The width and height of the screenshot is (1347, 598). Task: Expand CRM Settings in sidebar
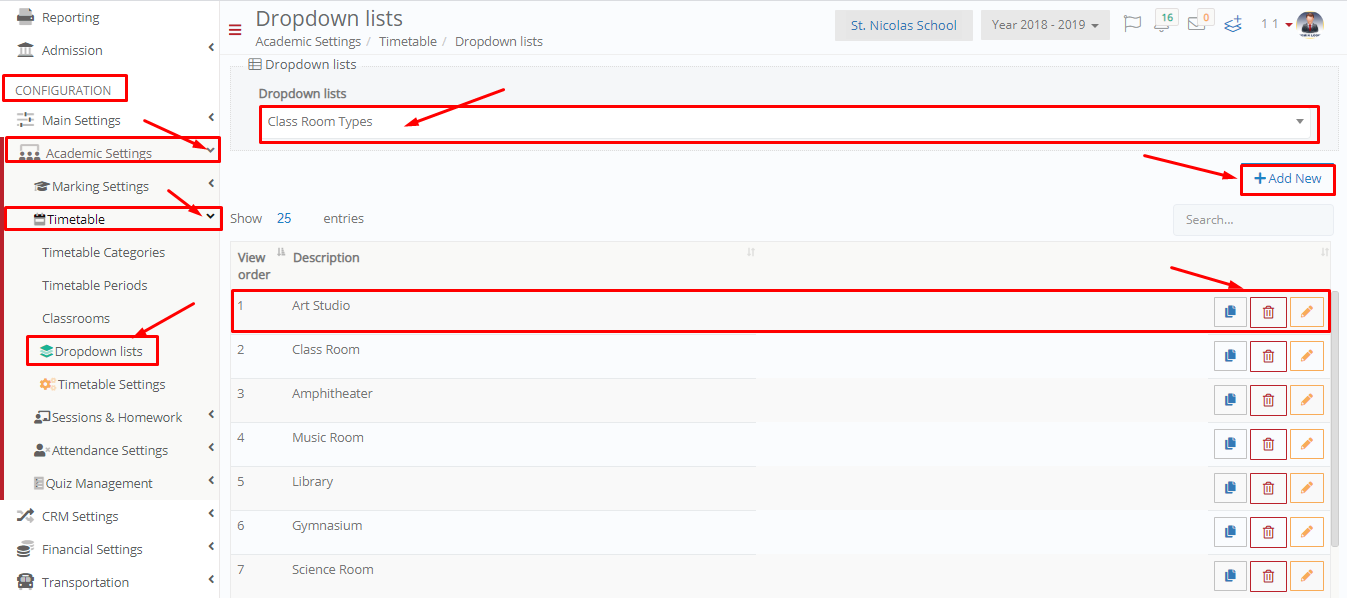tap(110, 516)
